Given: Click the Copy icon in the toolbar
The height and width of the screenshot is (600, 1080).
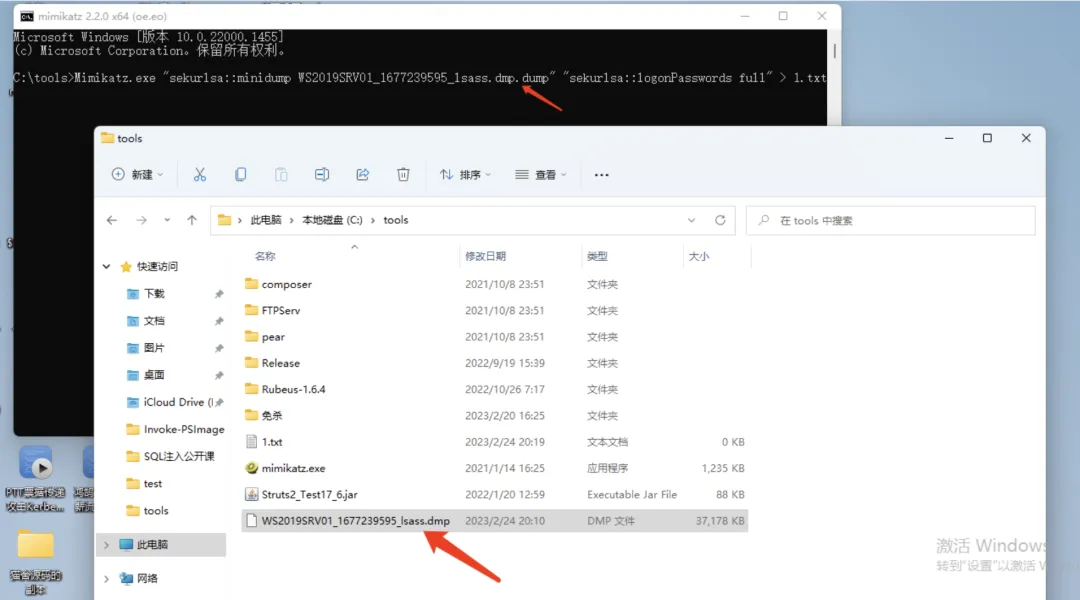Looking at the screenshot, I should (240, 174).
